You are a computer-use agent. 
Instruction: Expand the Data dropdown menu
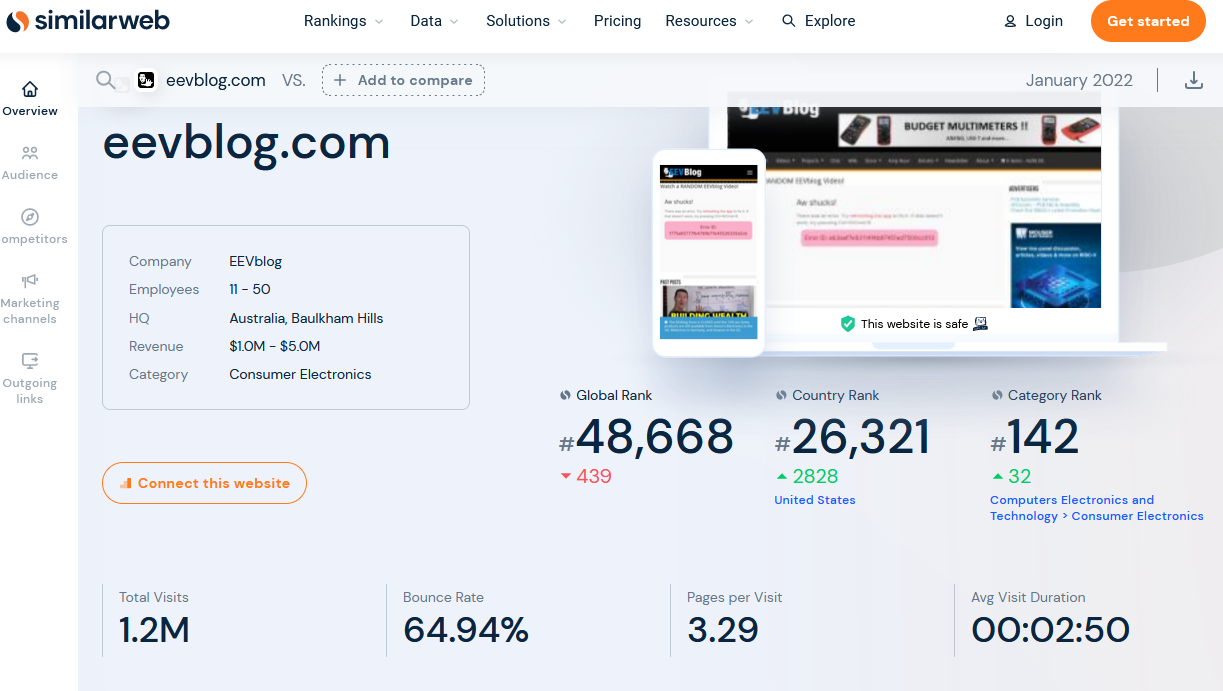coord(435,21)
